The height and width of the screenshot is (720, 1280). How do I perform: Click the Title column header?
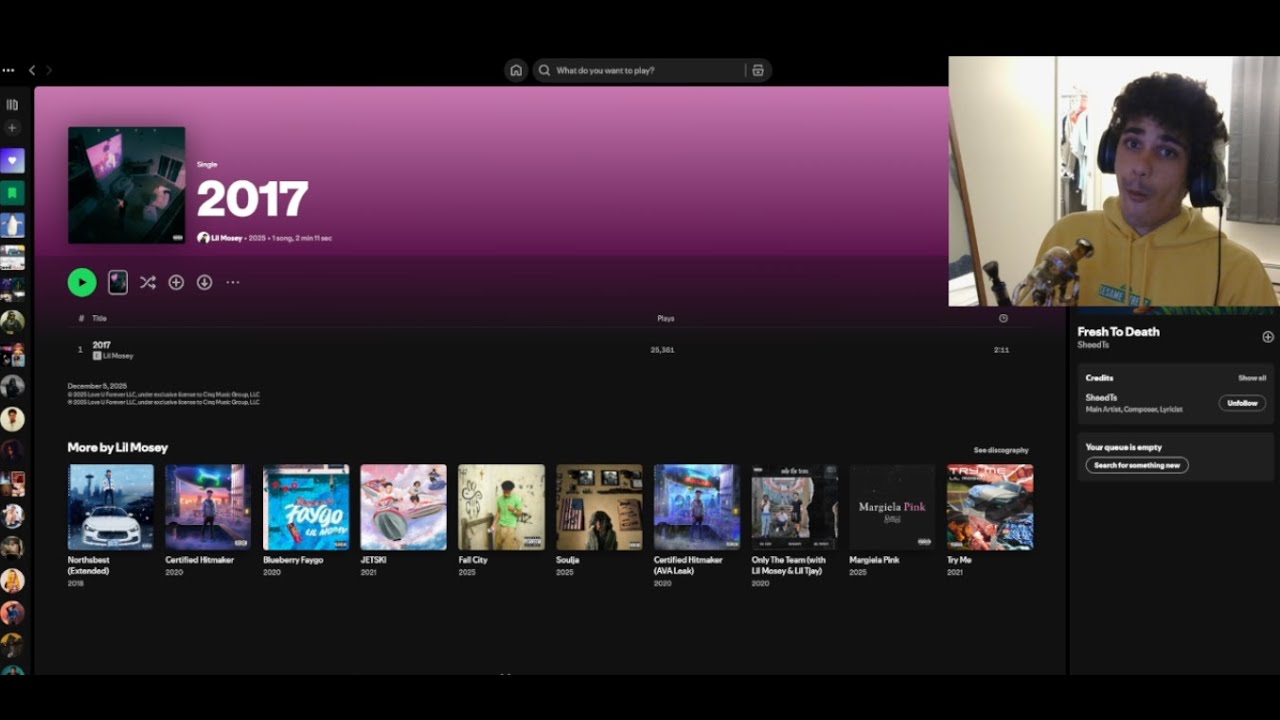[x=99, y=318]
